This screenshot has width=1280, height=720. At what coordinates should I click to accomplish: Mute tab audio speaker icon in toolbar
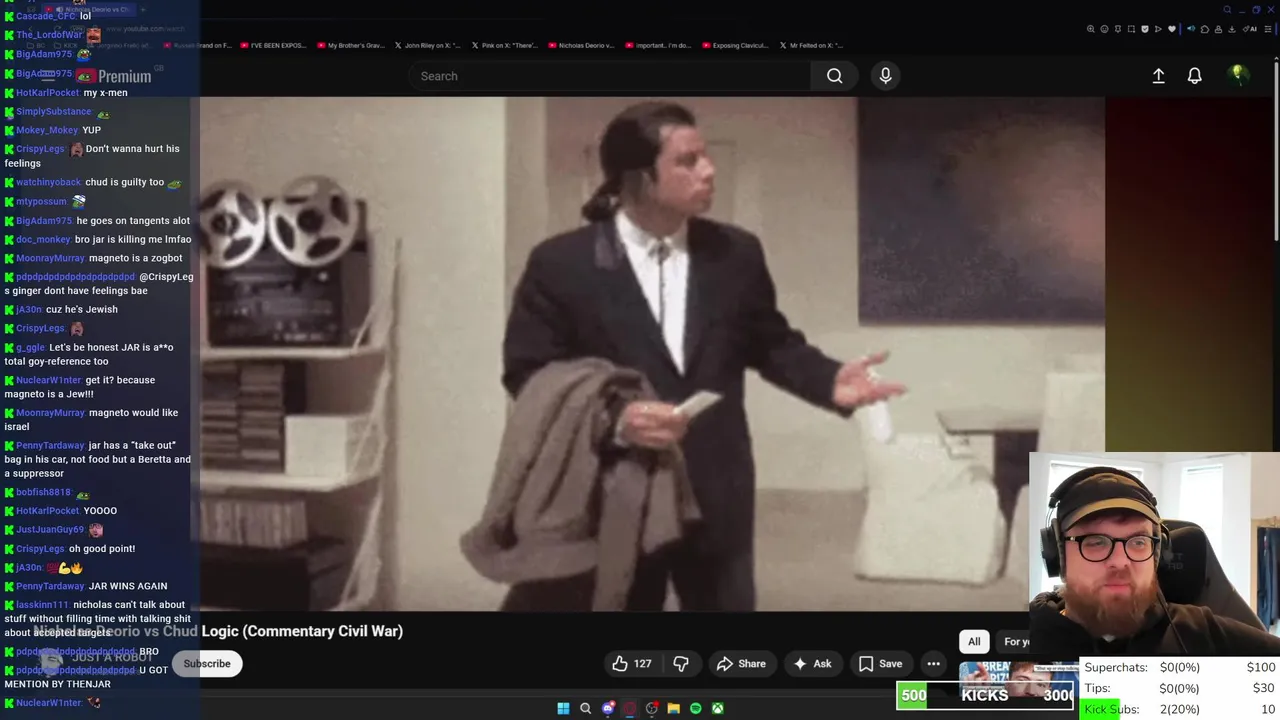pos(1191,29)
